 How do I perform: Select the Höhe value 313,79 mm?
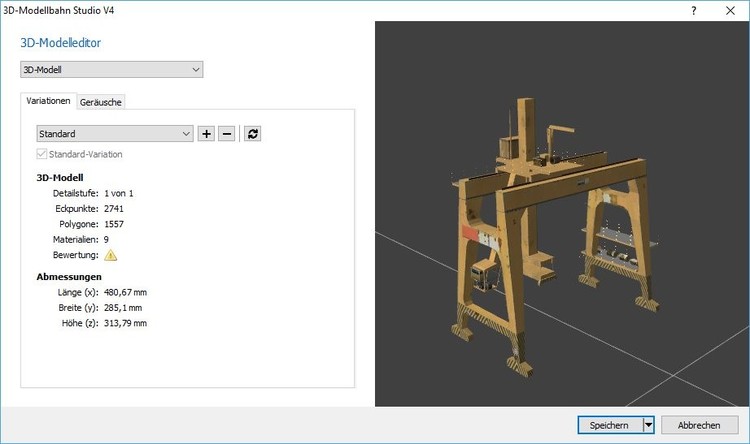[x=125, y=323]
